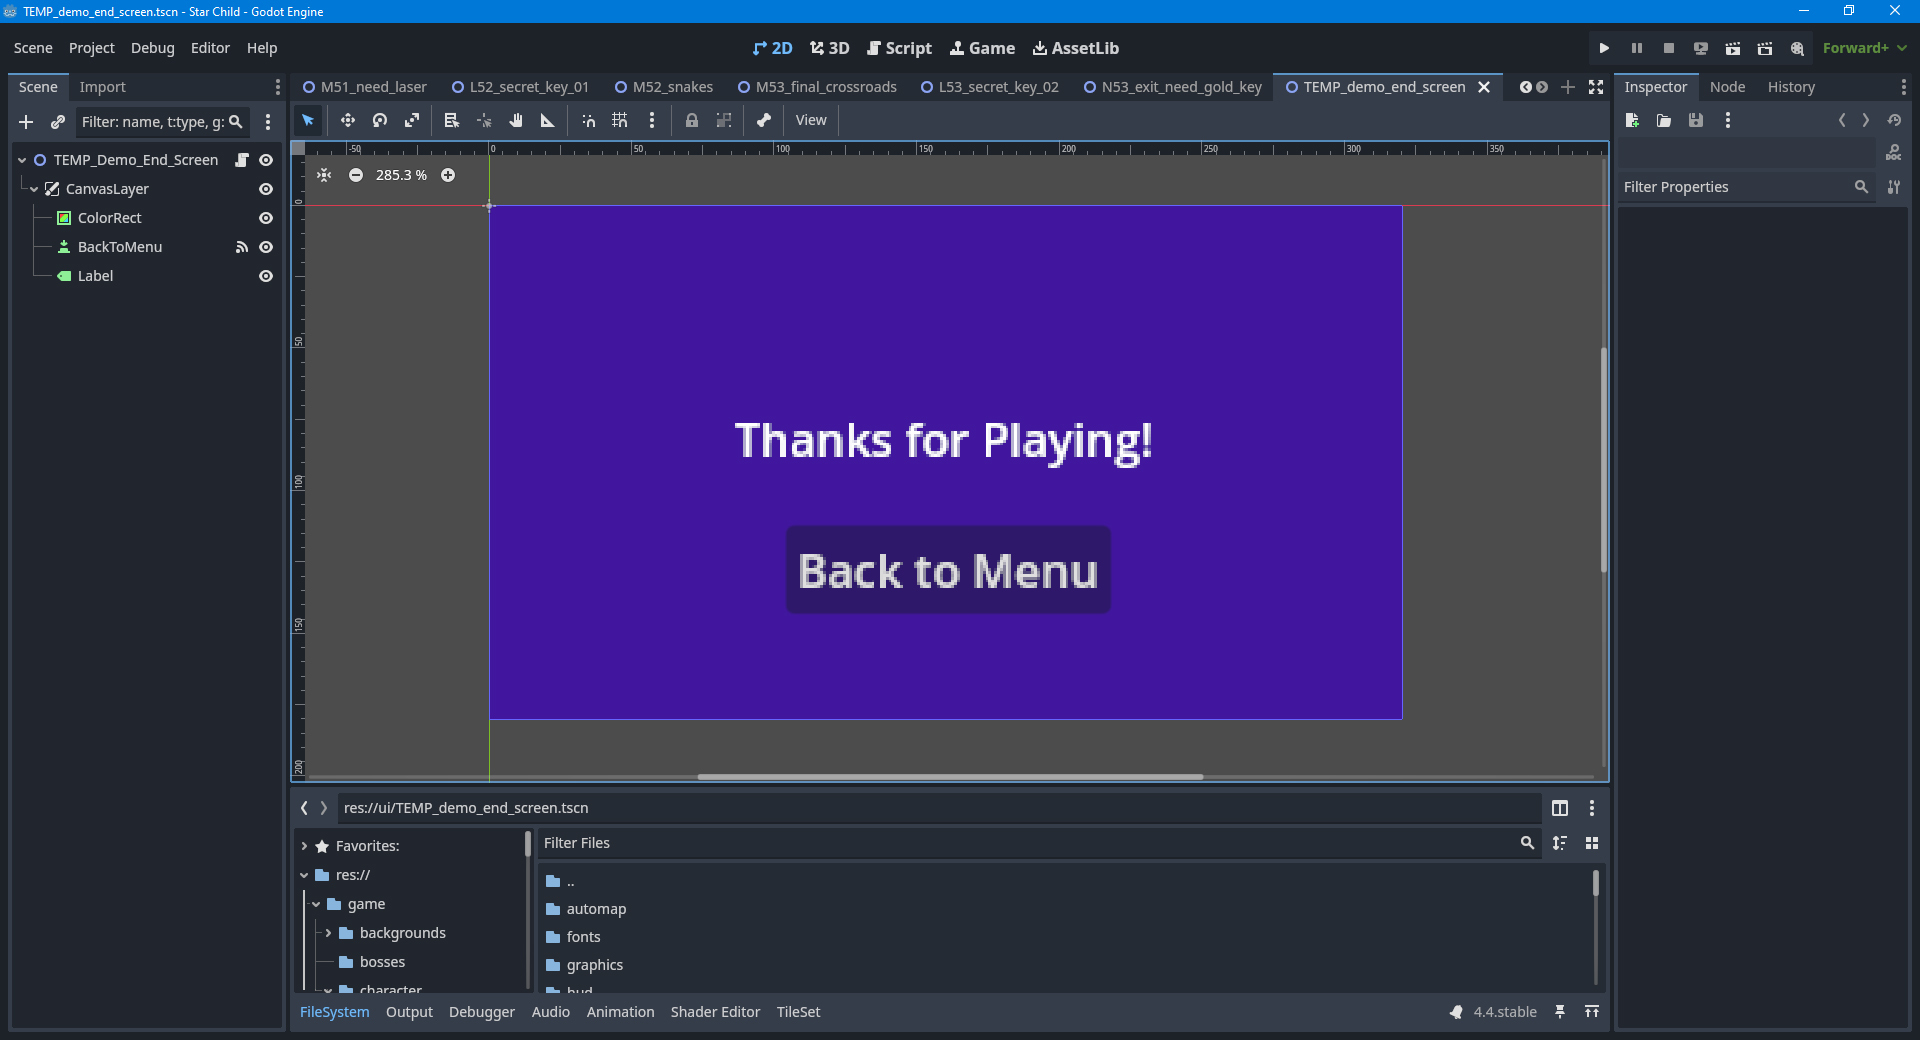Collapse the CanvasLayer tree node
Screen dimensions: 1920x1040
click(x=34, y=189)
